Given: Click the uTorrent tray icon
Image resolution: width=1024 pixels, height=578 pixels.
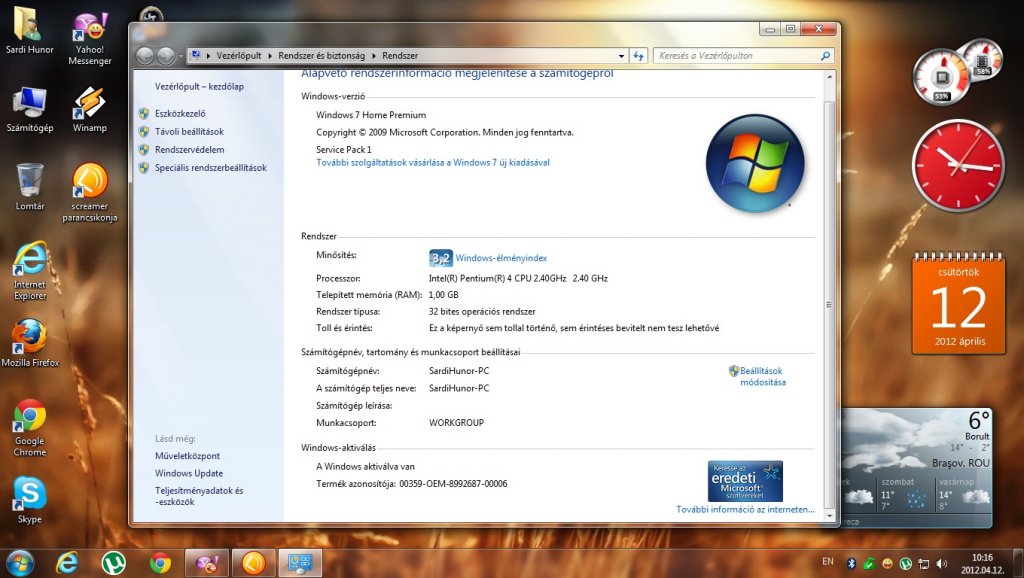Looking at the screenshot, I should coord(906,563).
